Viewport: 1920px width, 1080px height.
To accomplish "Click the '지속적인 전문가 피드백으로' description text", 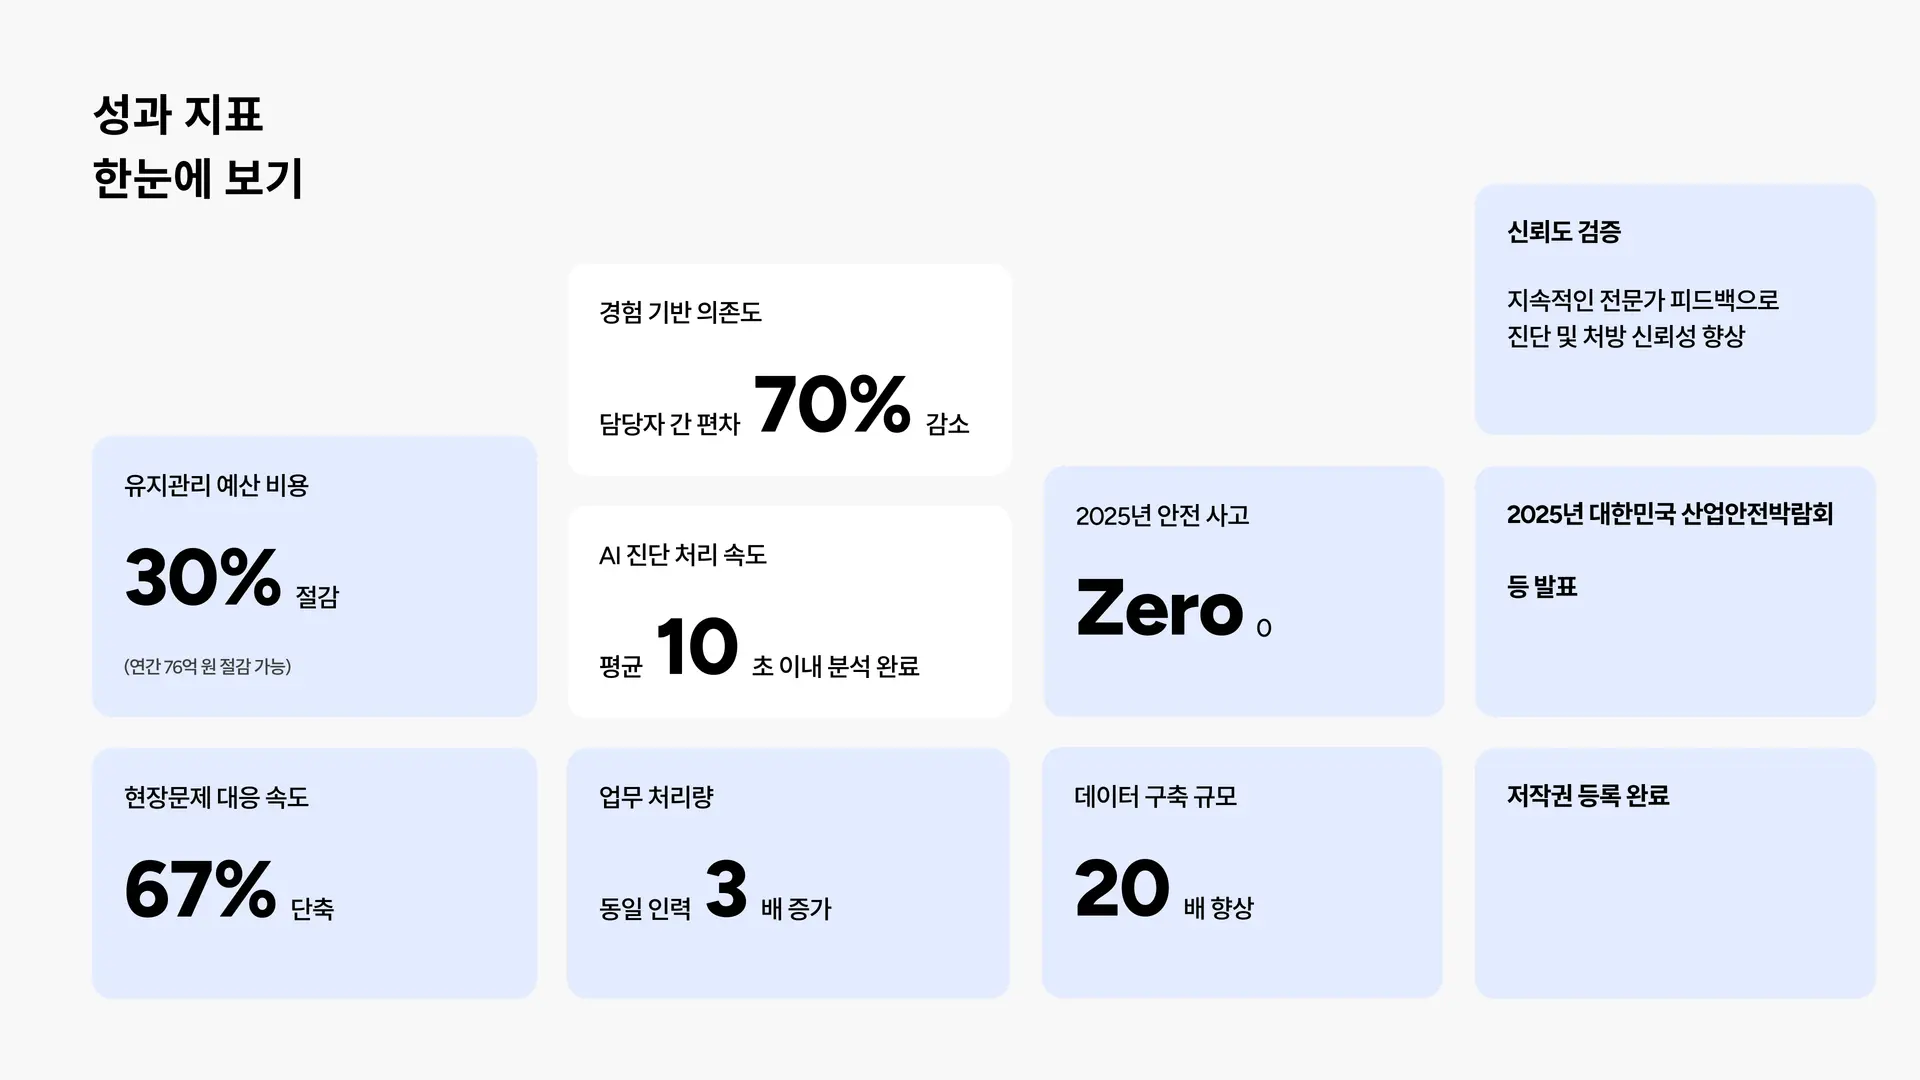I will pyautogui.click(x=1642, y=300).
